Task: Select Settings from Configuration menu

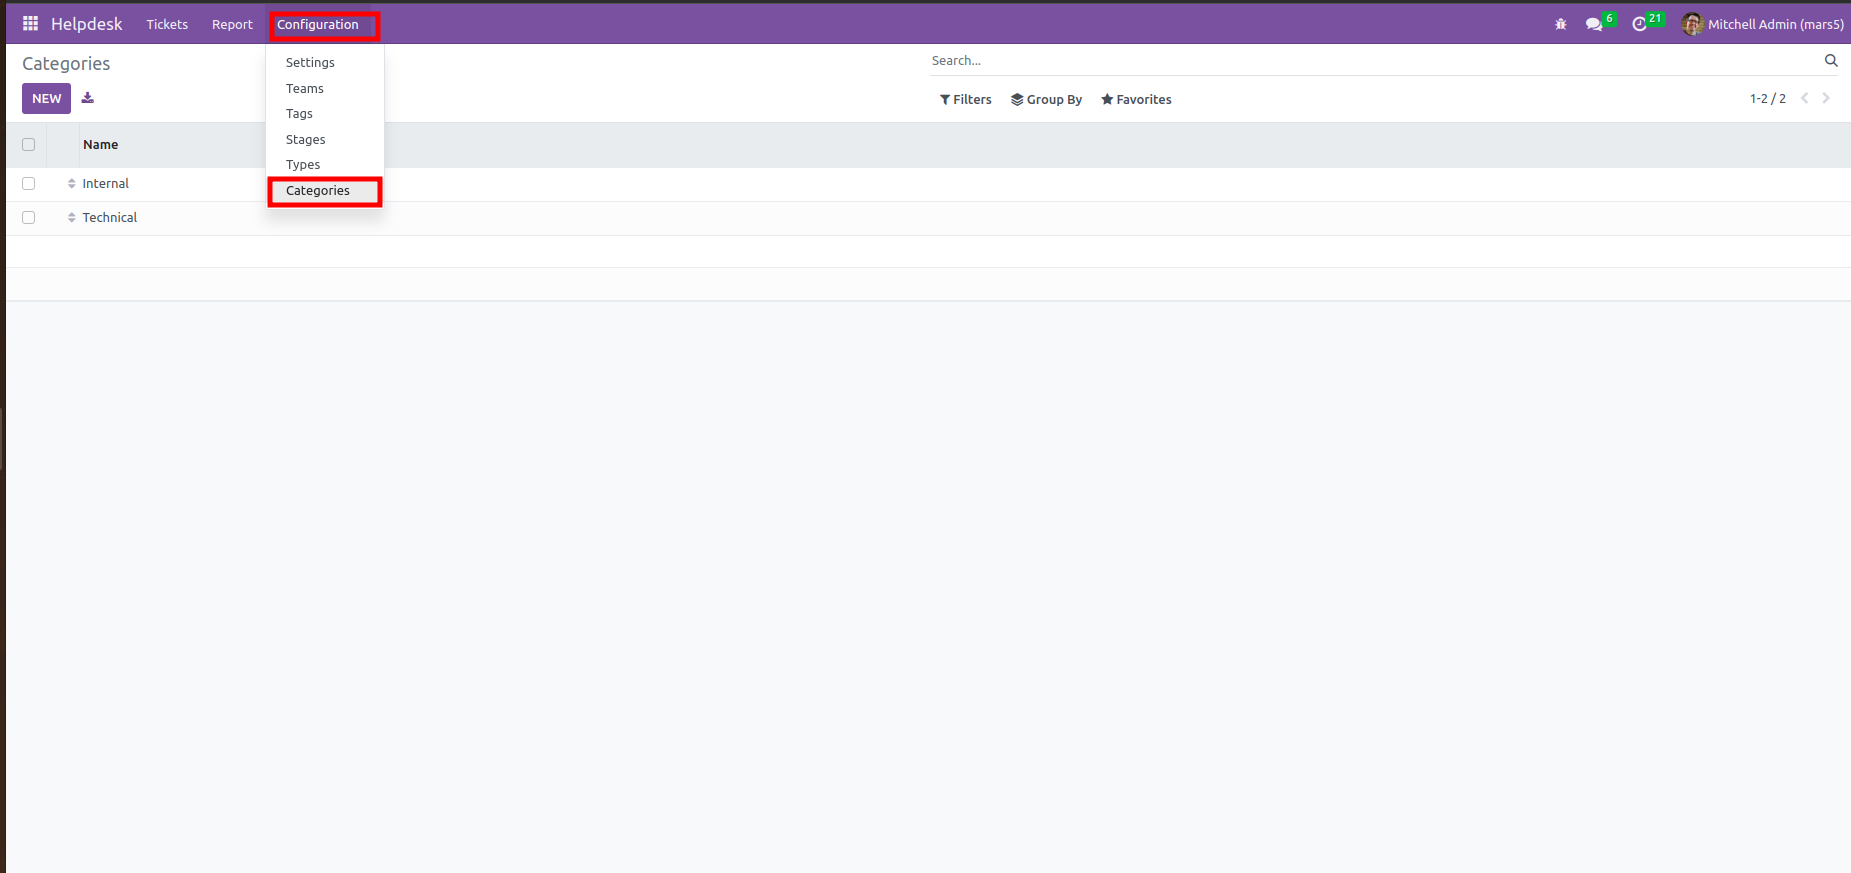Action: click(310, 63)
